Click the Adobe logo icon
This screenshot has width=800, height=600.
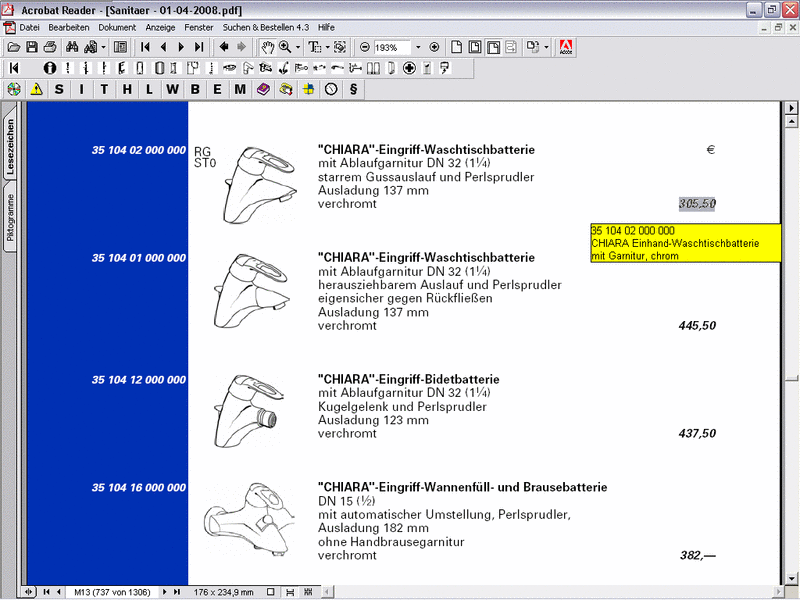pyautogui.click(x=566, y=47)
